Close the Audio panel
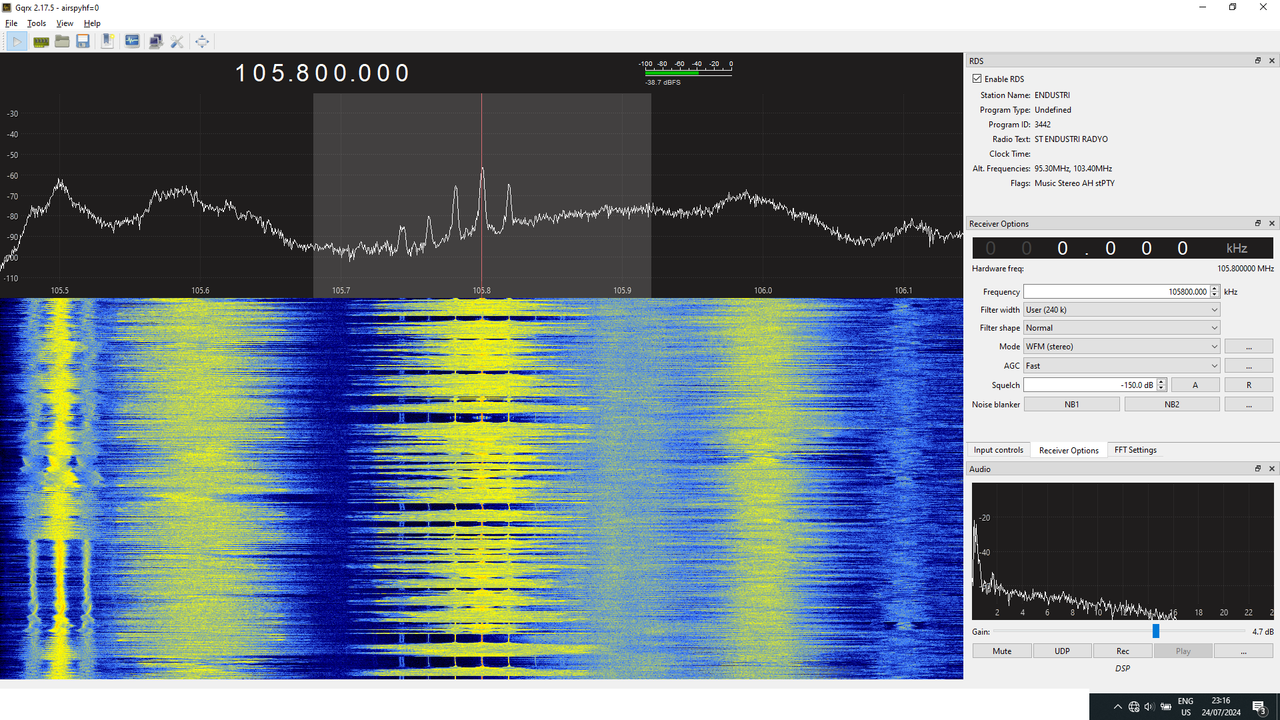This screenshot has width=1280, height=720. (1272, 469)
